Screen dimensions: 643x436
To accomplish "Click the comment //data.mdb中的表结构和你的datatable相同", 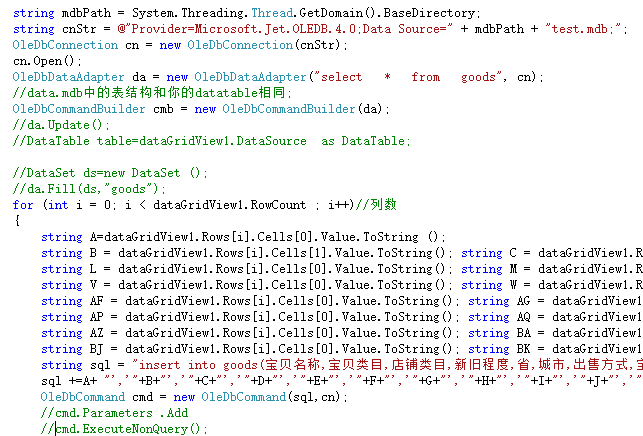I will pyautogui.click(x=152, y=93).
